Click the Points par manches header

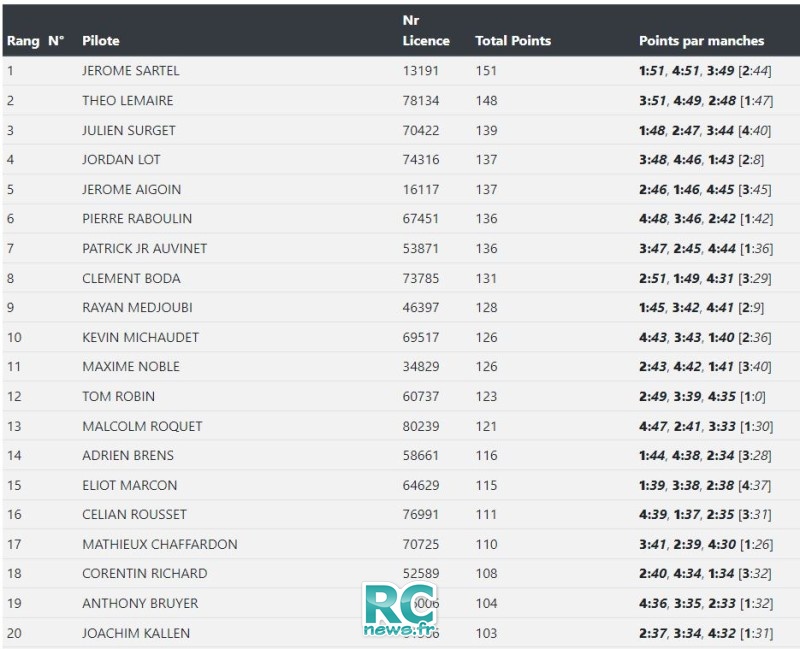pos(702,41)
